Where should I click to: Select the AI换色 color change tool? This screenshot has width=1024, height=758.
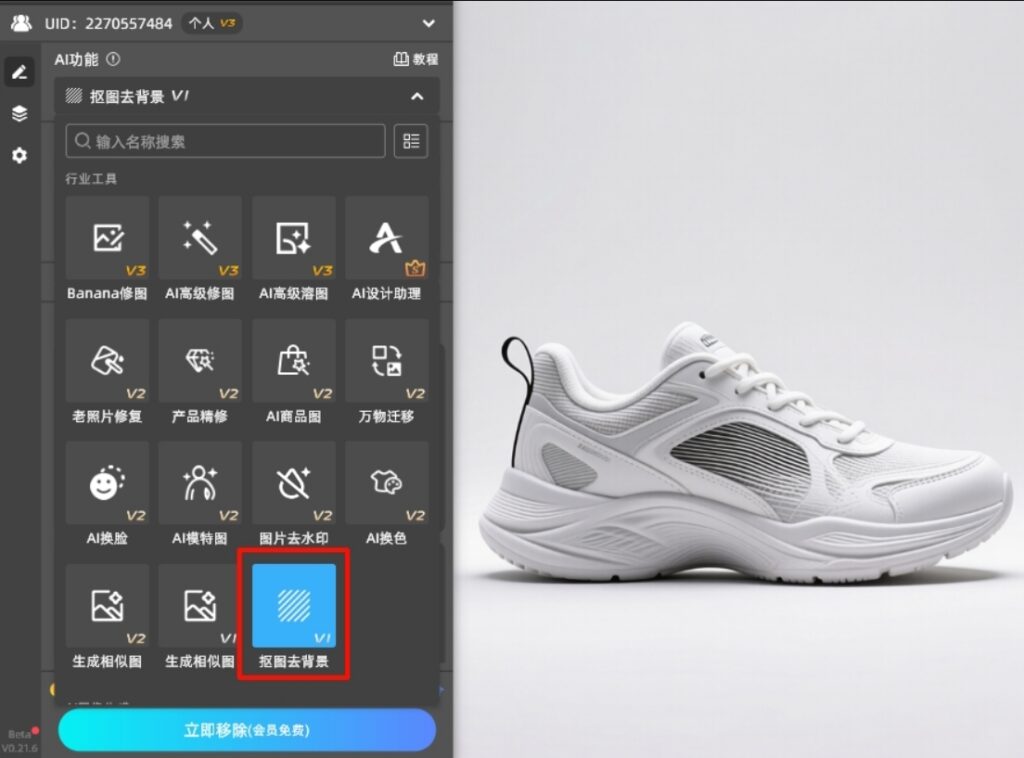click(x=386, y=485)
